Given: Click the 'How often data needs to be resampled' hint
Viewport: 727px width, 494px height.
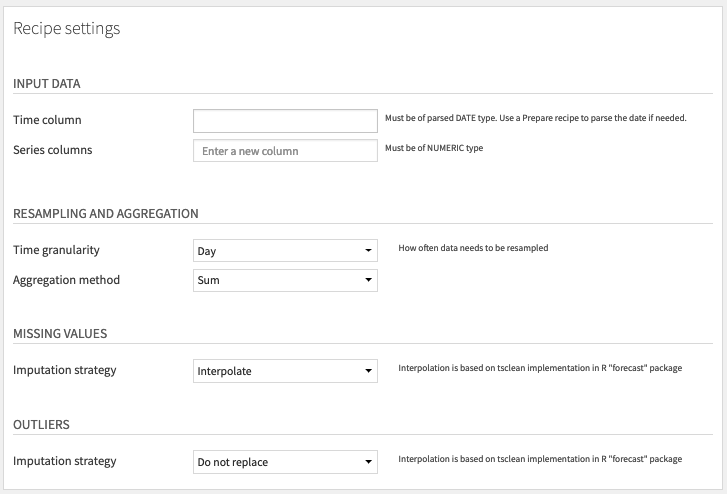Looking at the screenshot, I should (473, 248).
